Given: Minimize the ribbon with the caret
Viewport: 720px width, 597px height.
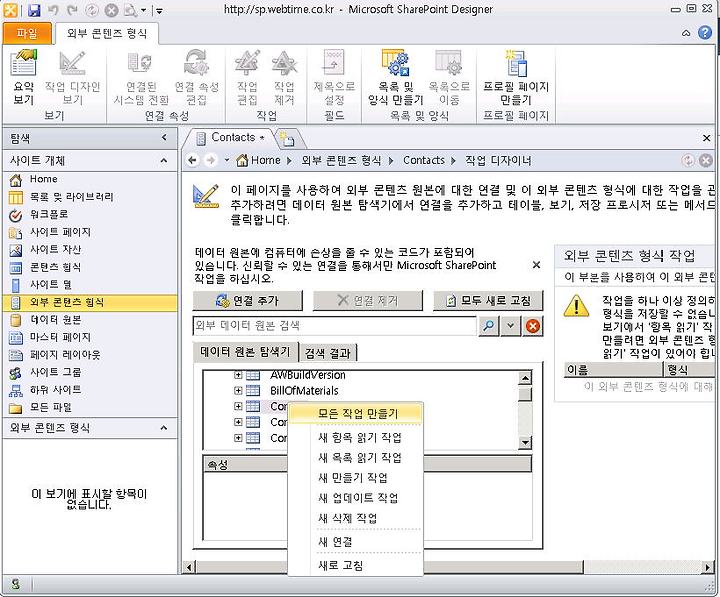Looking at the screenshot, I should (x=686, y=33).
